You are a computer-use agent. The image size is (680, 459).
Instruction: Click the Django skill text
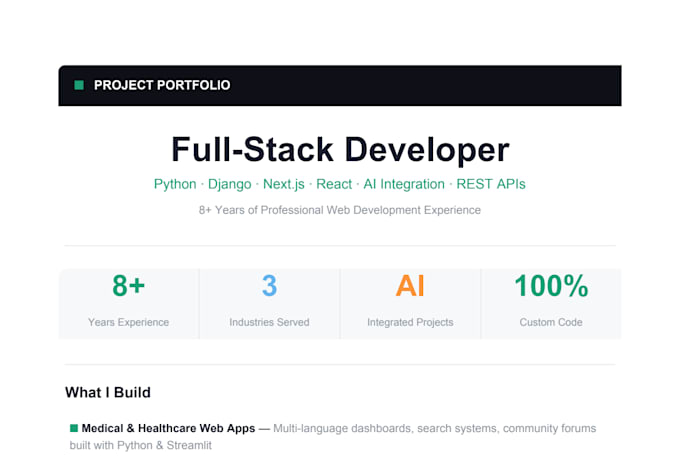coord(229,184)
